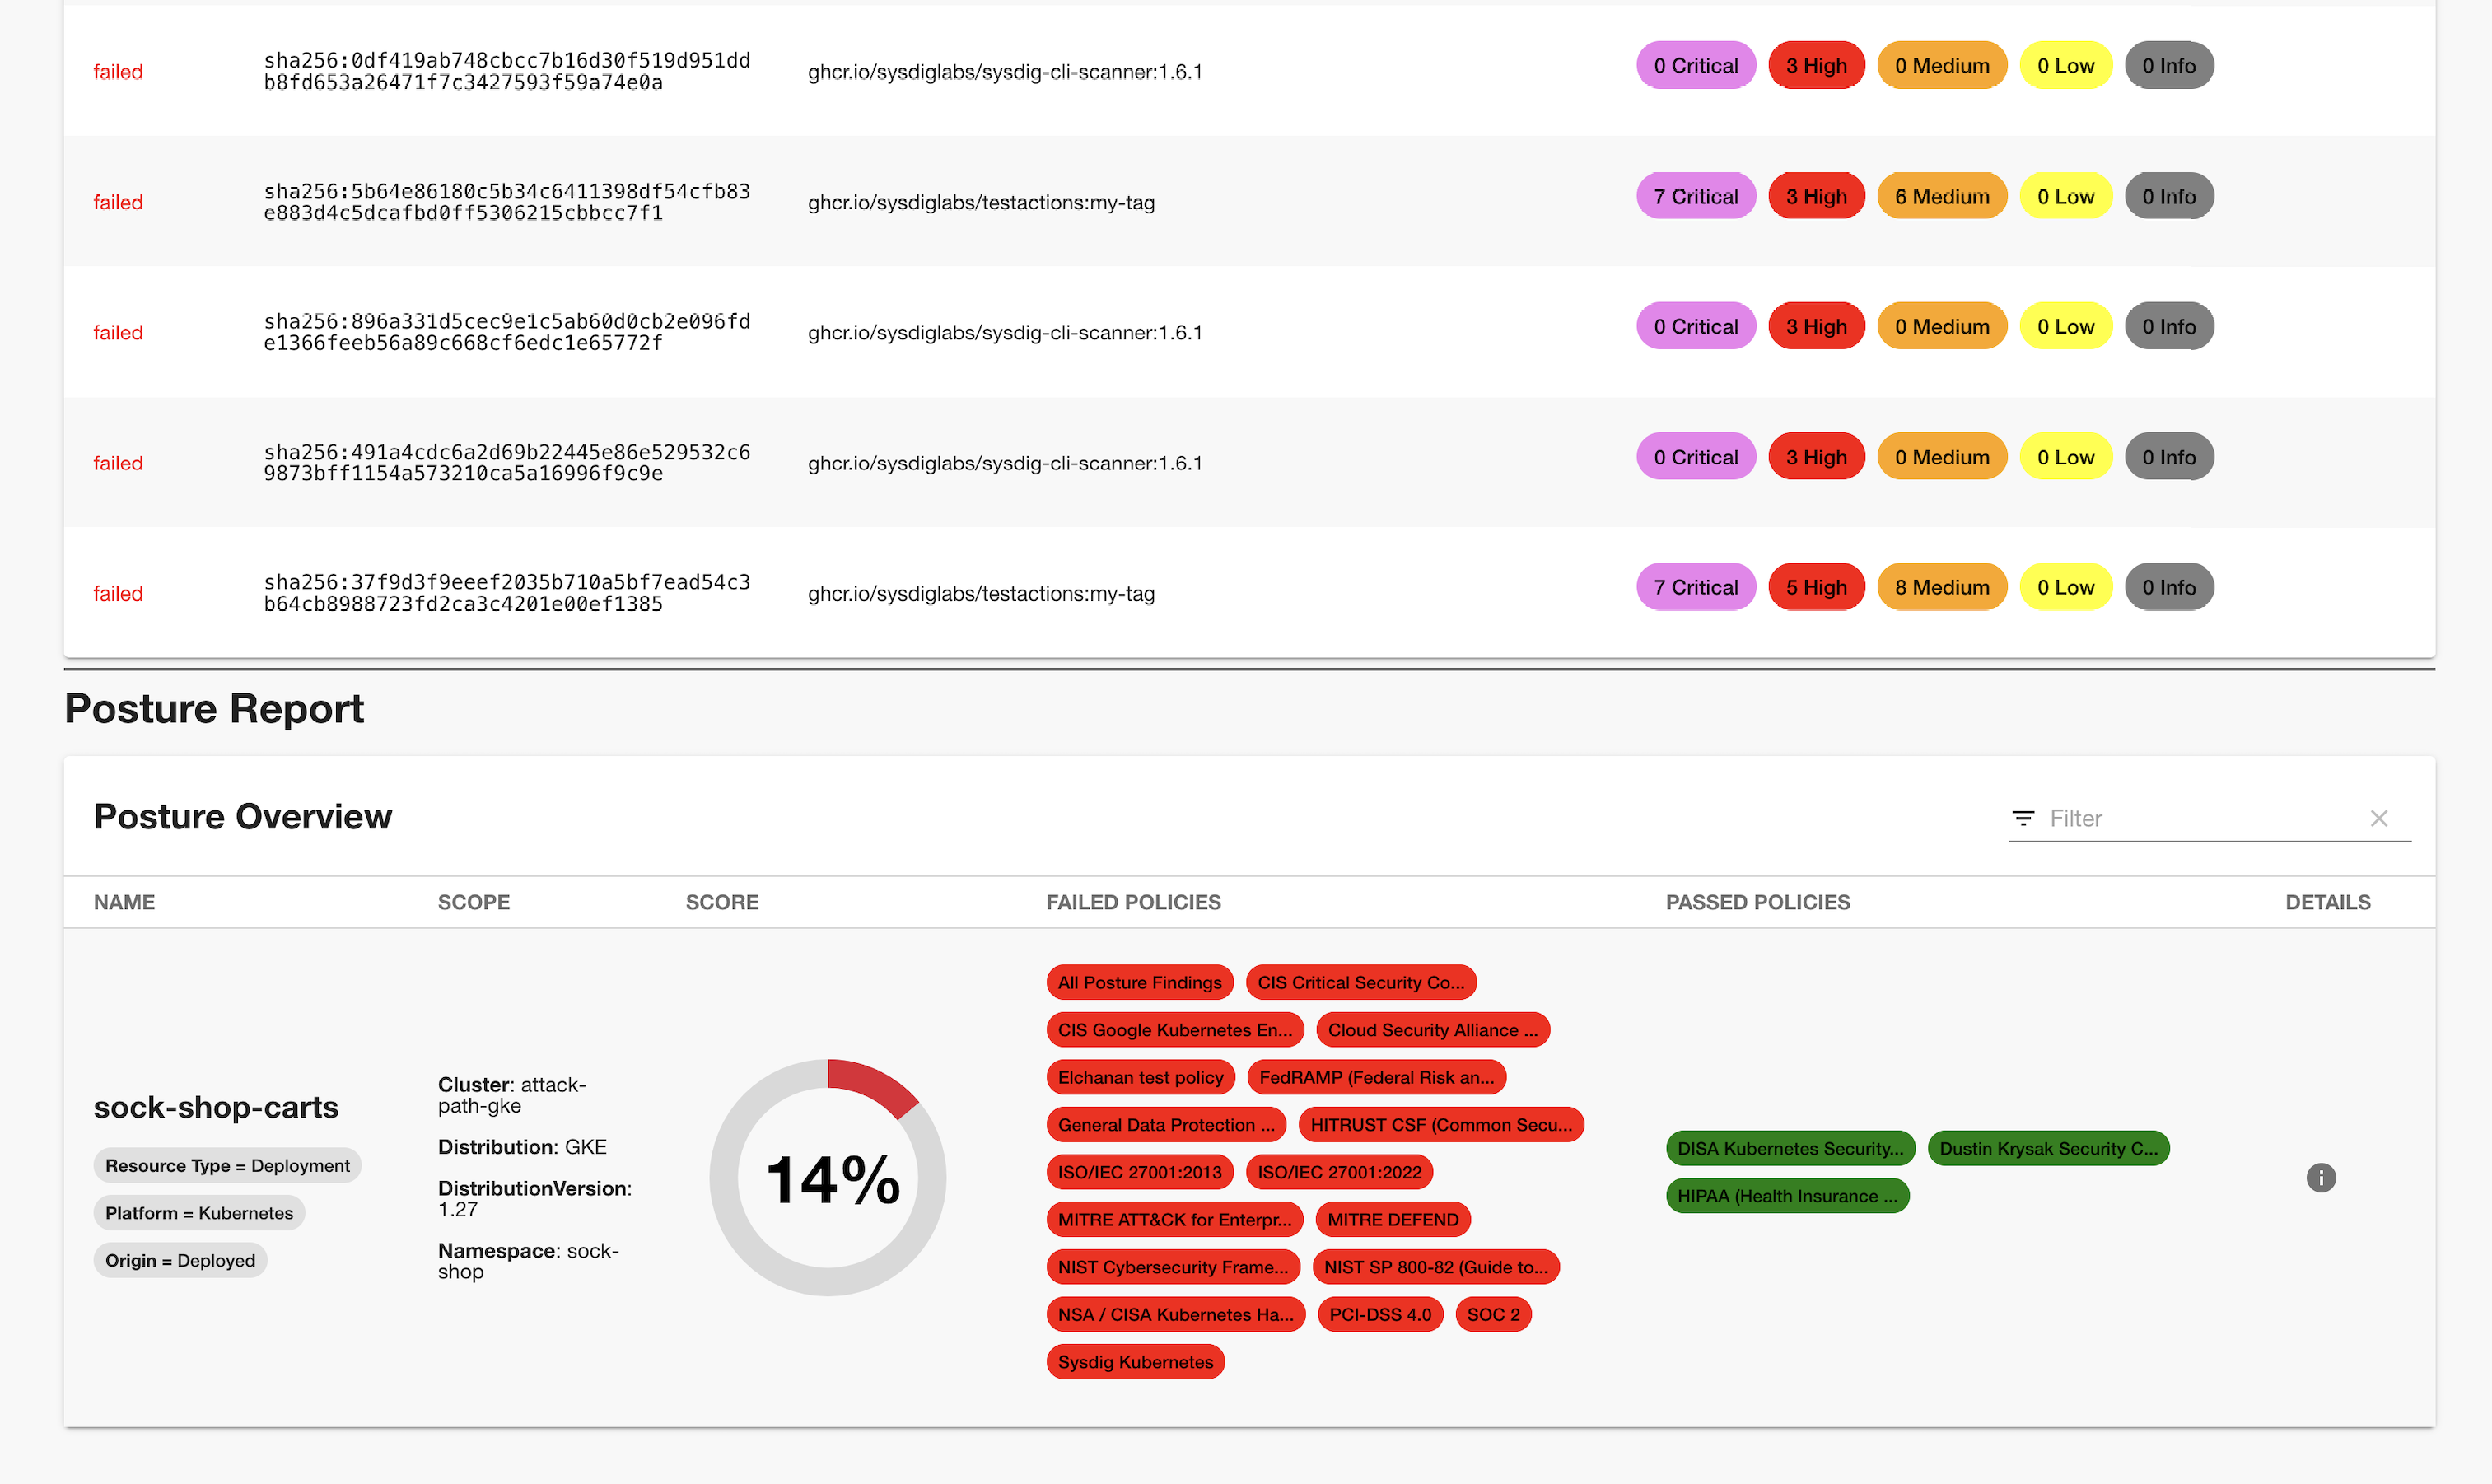The height and width of the screenshot is (1484, 2492).
Task: Open the HIPAA passed policy chip
Action: pos(1786,1195)
